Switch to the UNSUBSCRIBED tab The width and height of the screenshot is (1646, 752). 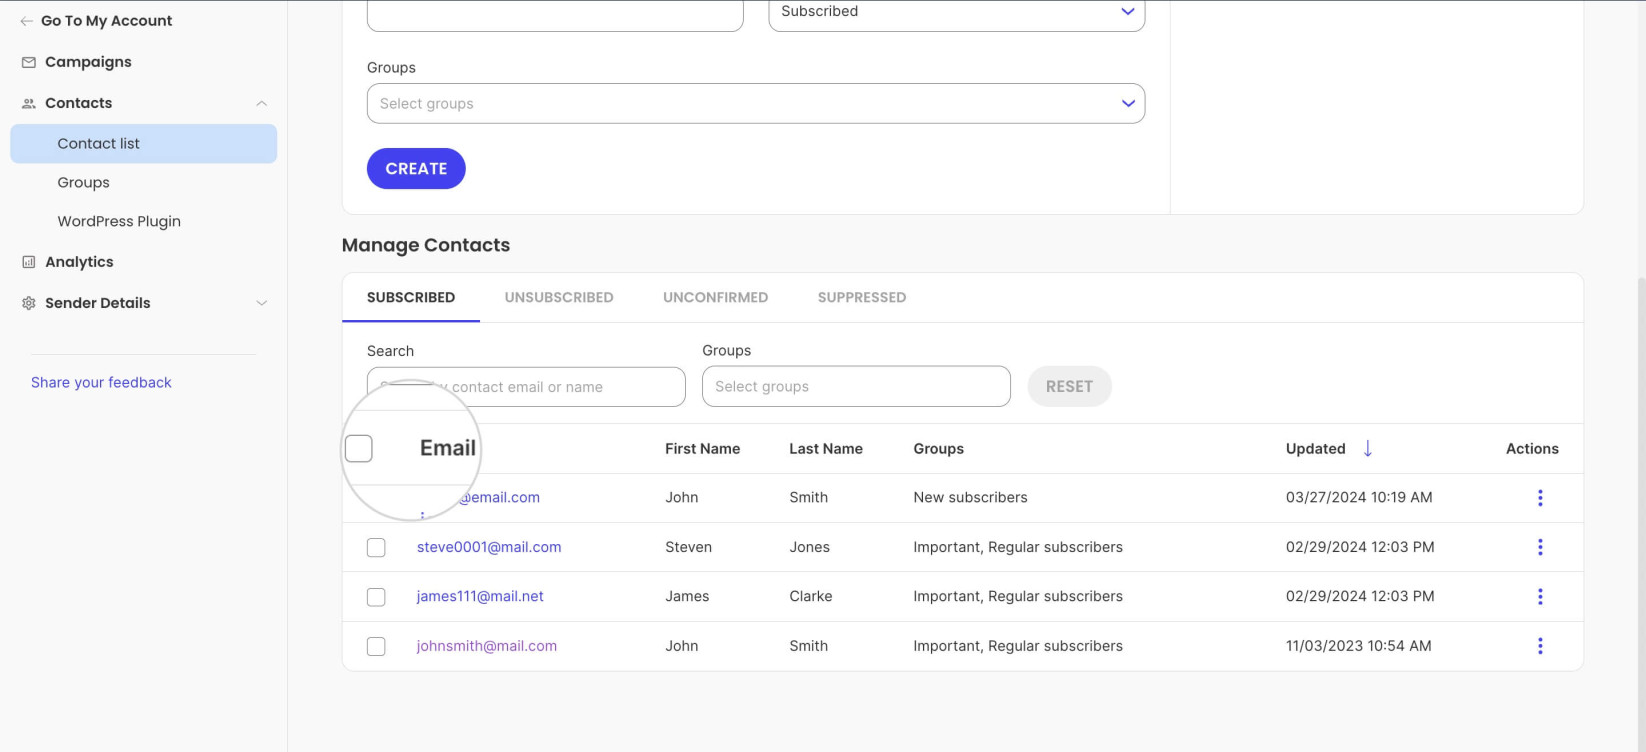tap(559, 297)
